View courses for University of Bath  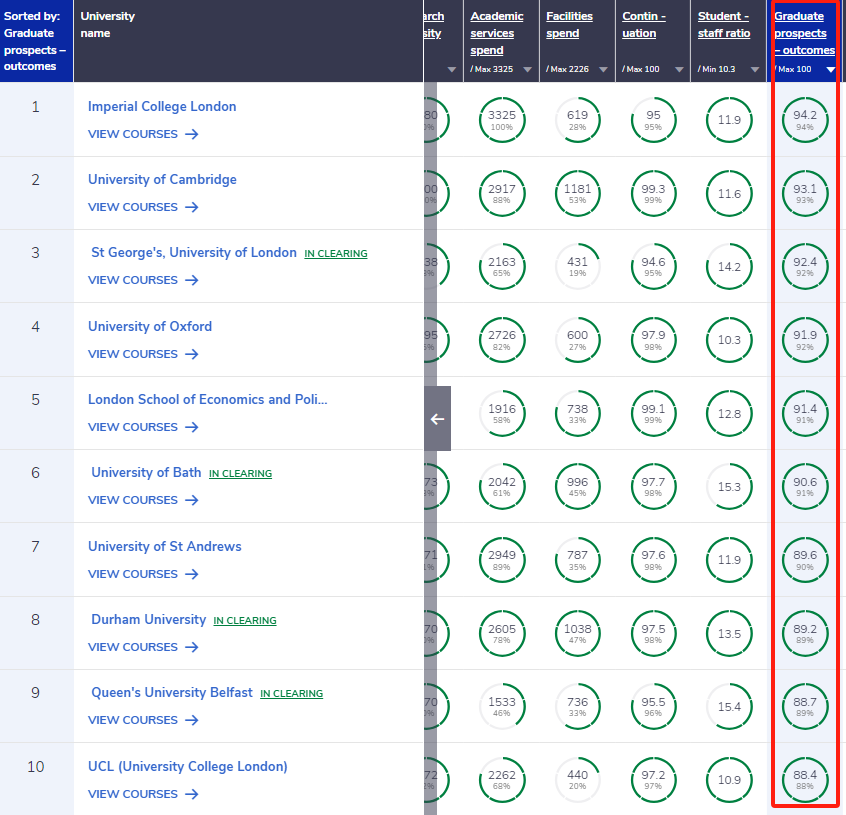pyautogui.click(x=143, y=500)
